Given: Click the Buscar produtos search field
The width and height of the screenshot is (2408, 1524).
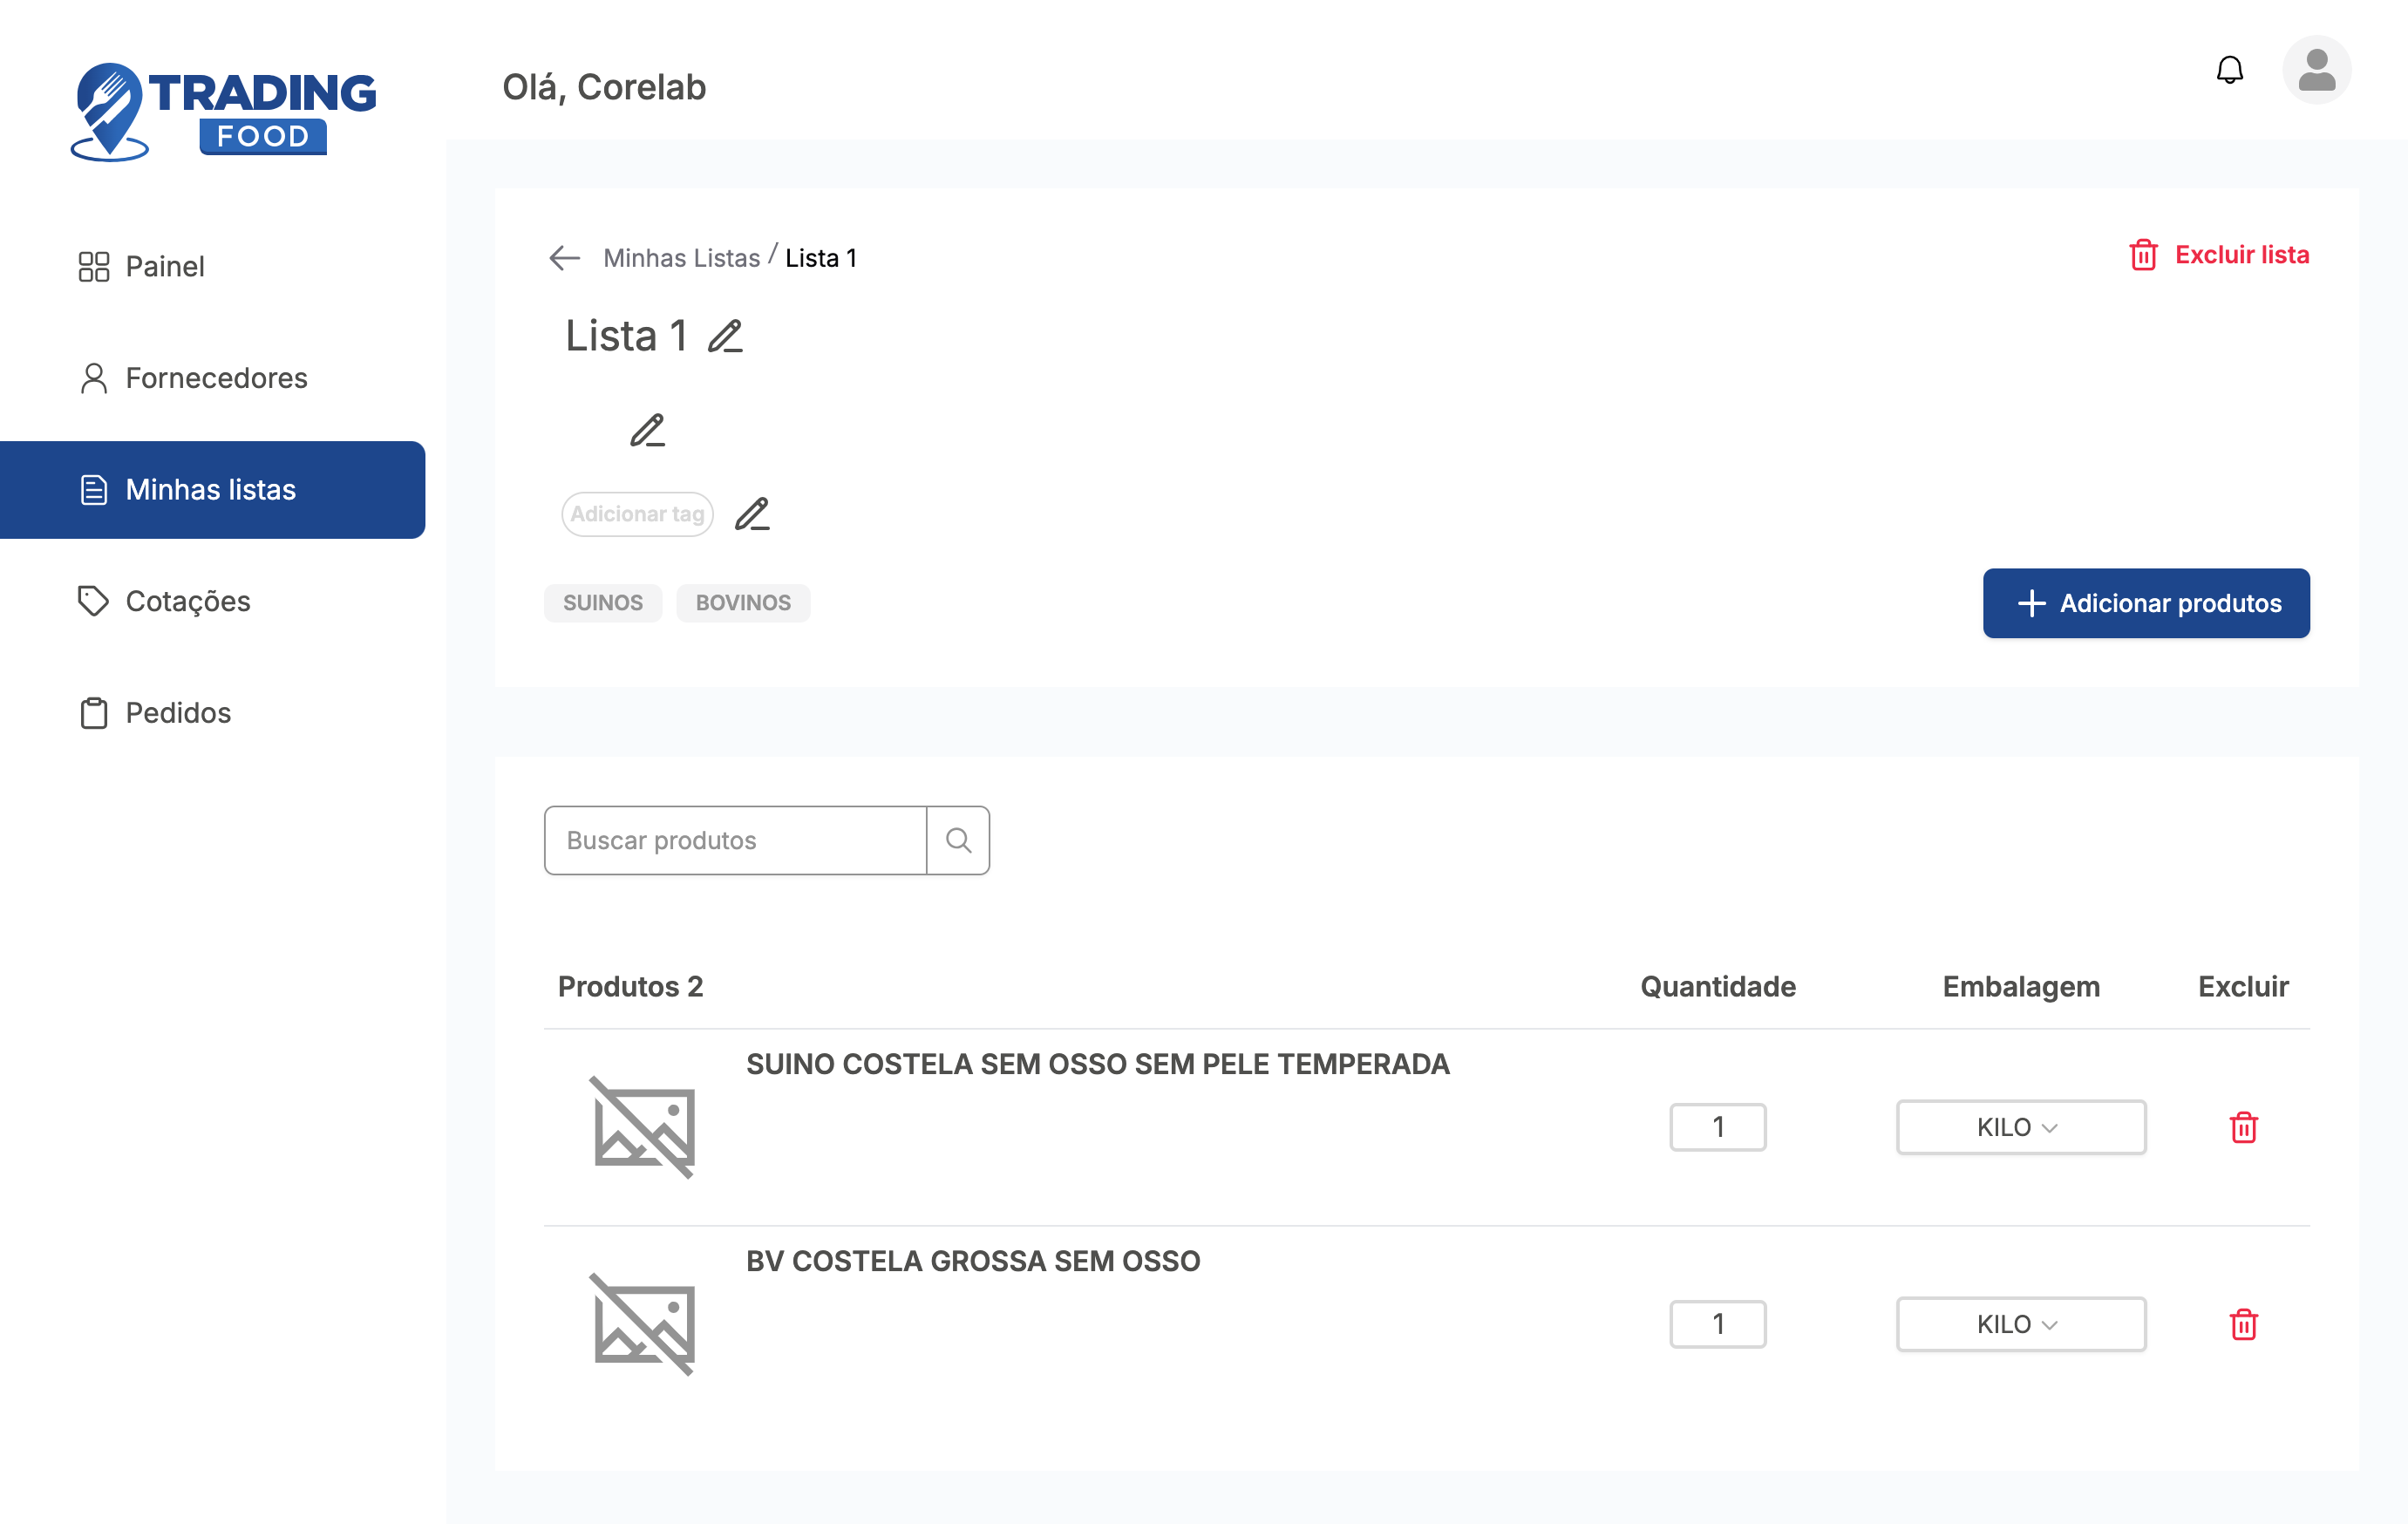Looking at the screenshot, I should tap(735, 840).
